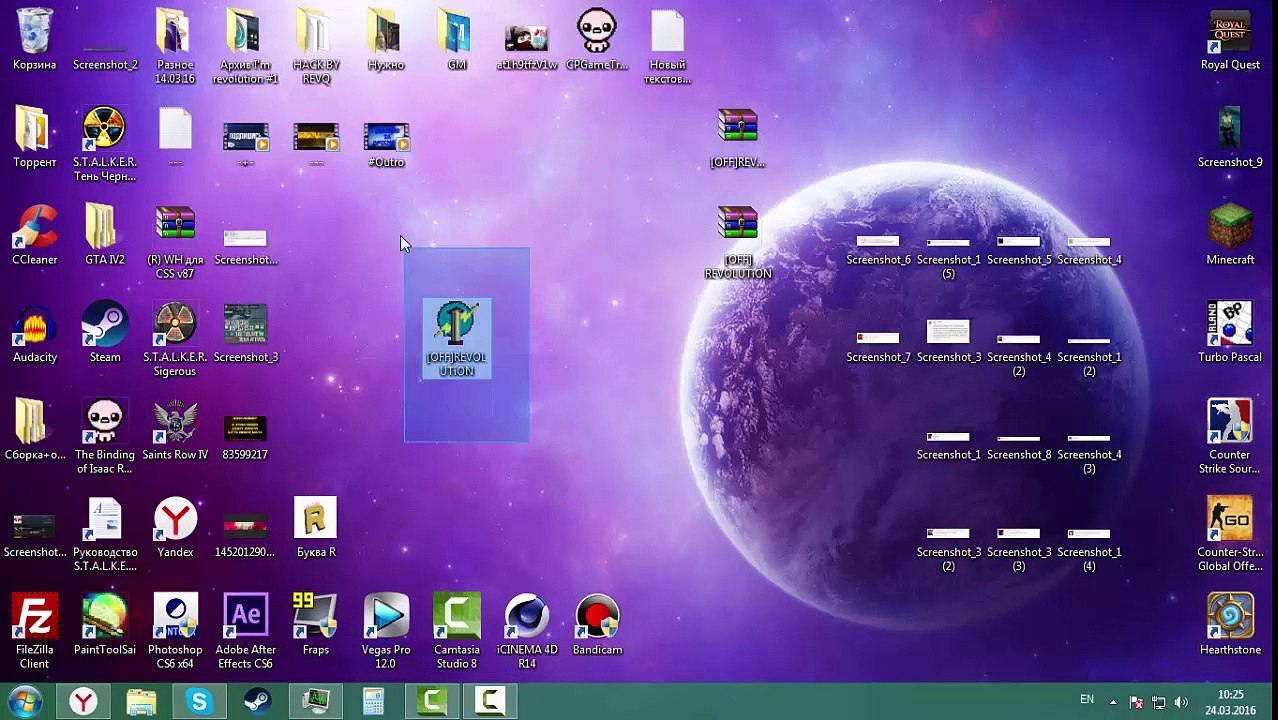1278x720 pixels.
Task: Open the volume speaker control
Action: (x=1181, y=702)
